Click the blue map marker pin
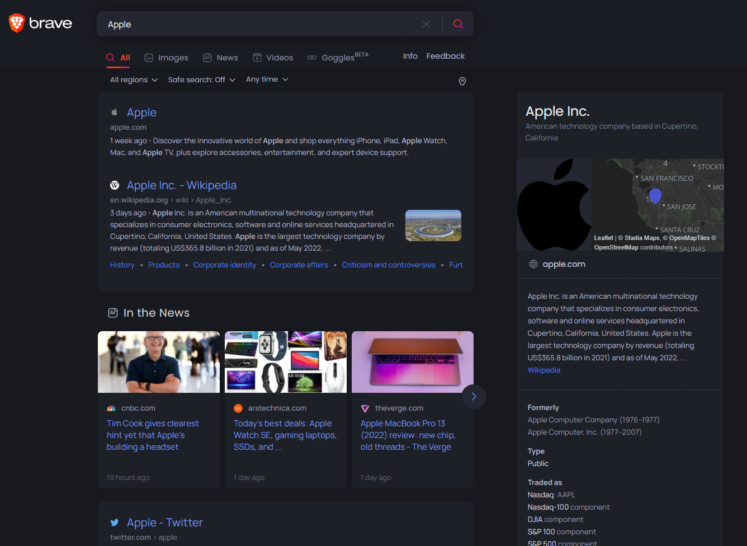The image size is (747, 546). (656, 195)
